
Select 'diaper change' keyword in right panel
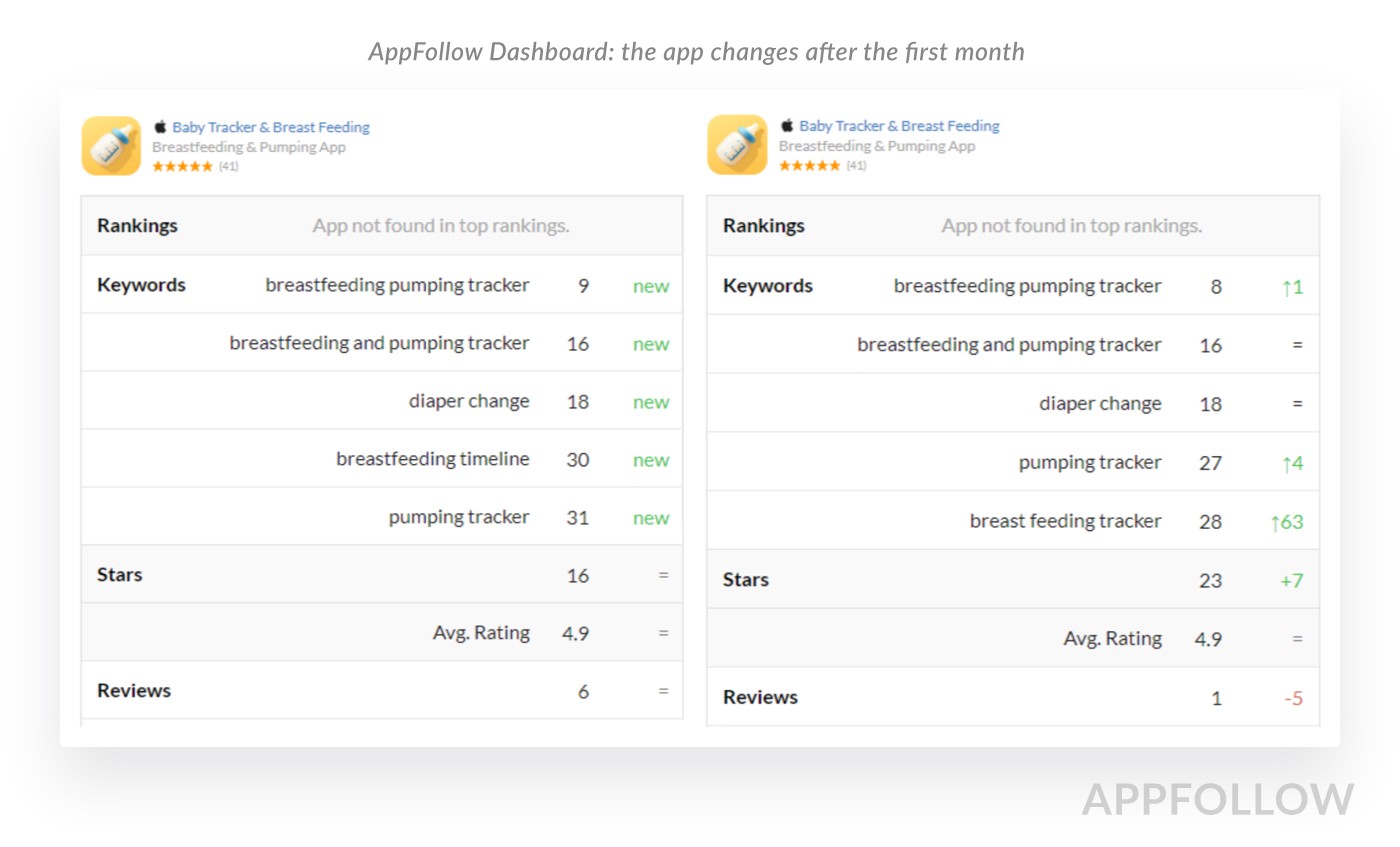point(1100,404)
